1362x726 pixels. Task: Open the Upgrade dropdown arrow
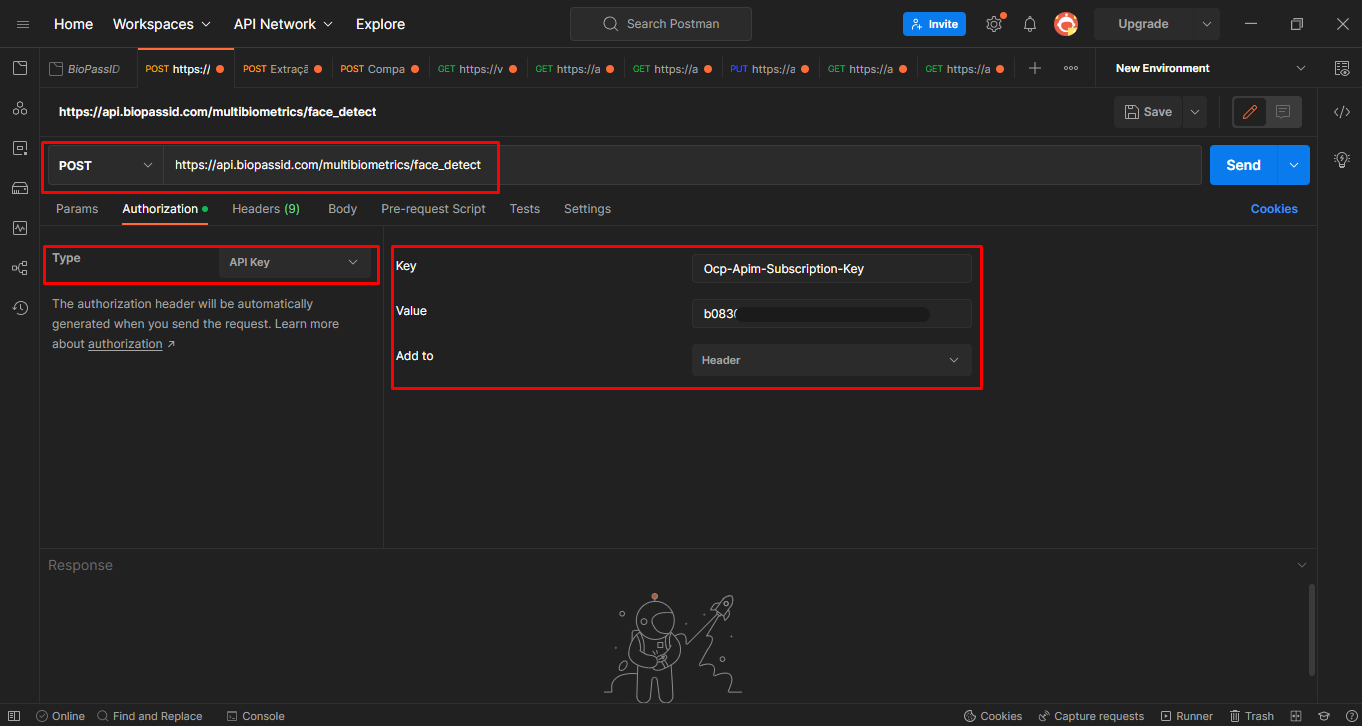point(1207,24)
